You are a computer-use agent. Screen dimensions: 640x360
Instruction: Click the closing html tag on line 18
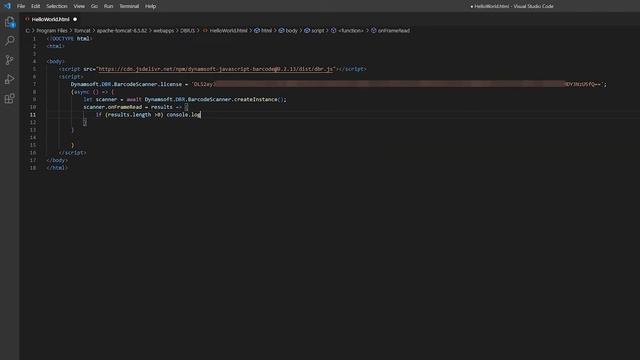coord(57,168)
